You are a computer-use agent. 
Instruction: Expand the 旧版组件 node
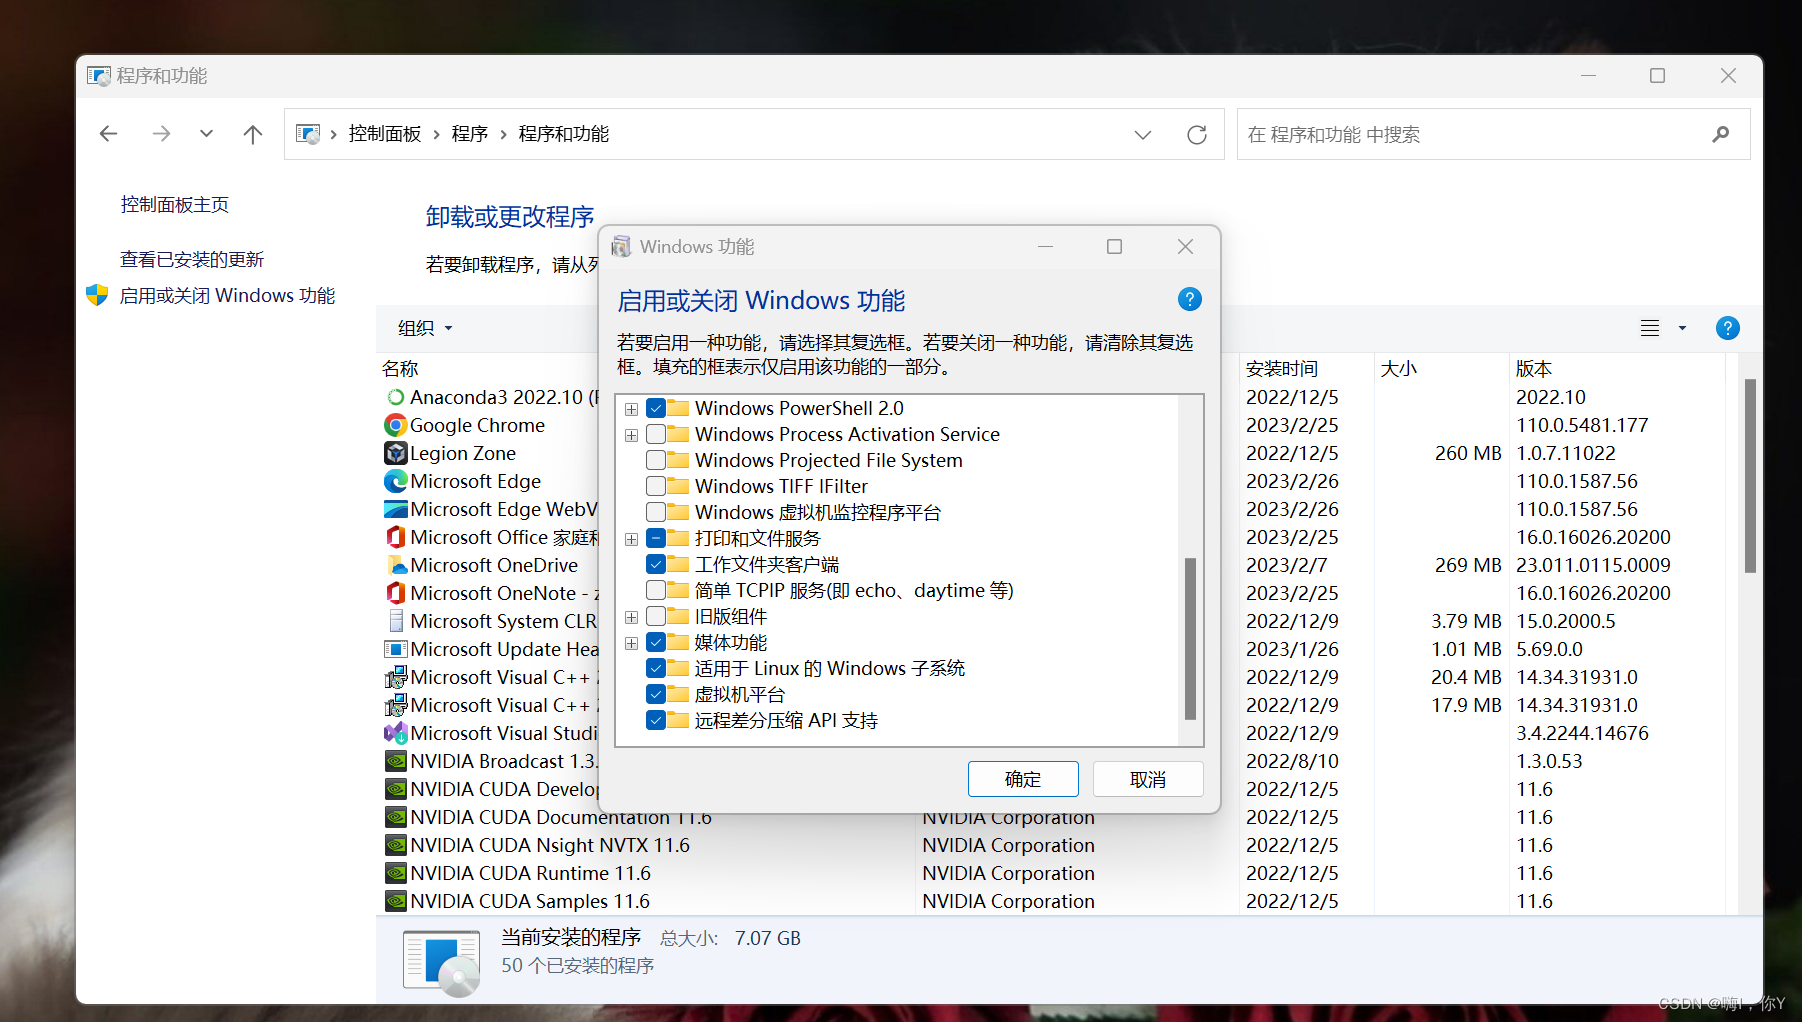click(x=631, y=616)
